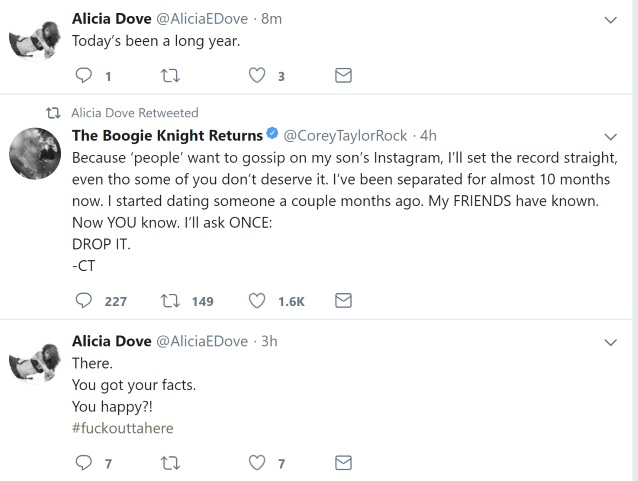
Task: Open the #fuckouttahere hashtag link
Action: 121,427
